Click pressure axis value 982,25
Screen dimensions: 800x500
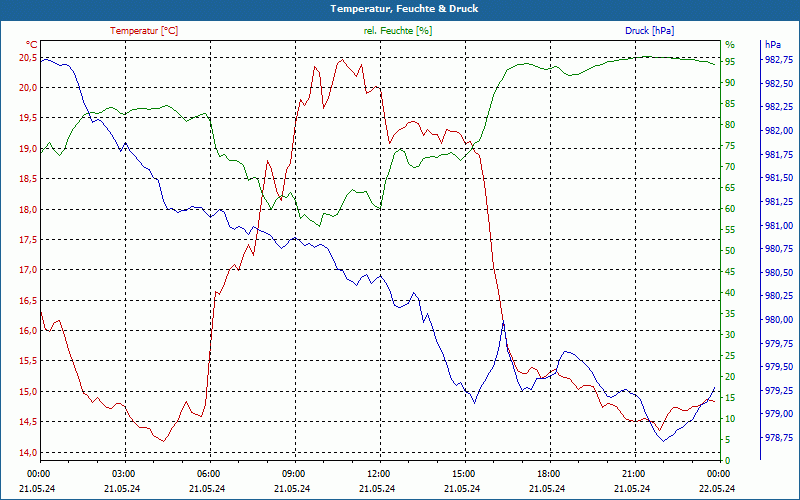(x=779, y=107)
